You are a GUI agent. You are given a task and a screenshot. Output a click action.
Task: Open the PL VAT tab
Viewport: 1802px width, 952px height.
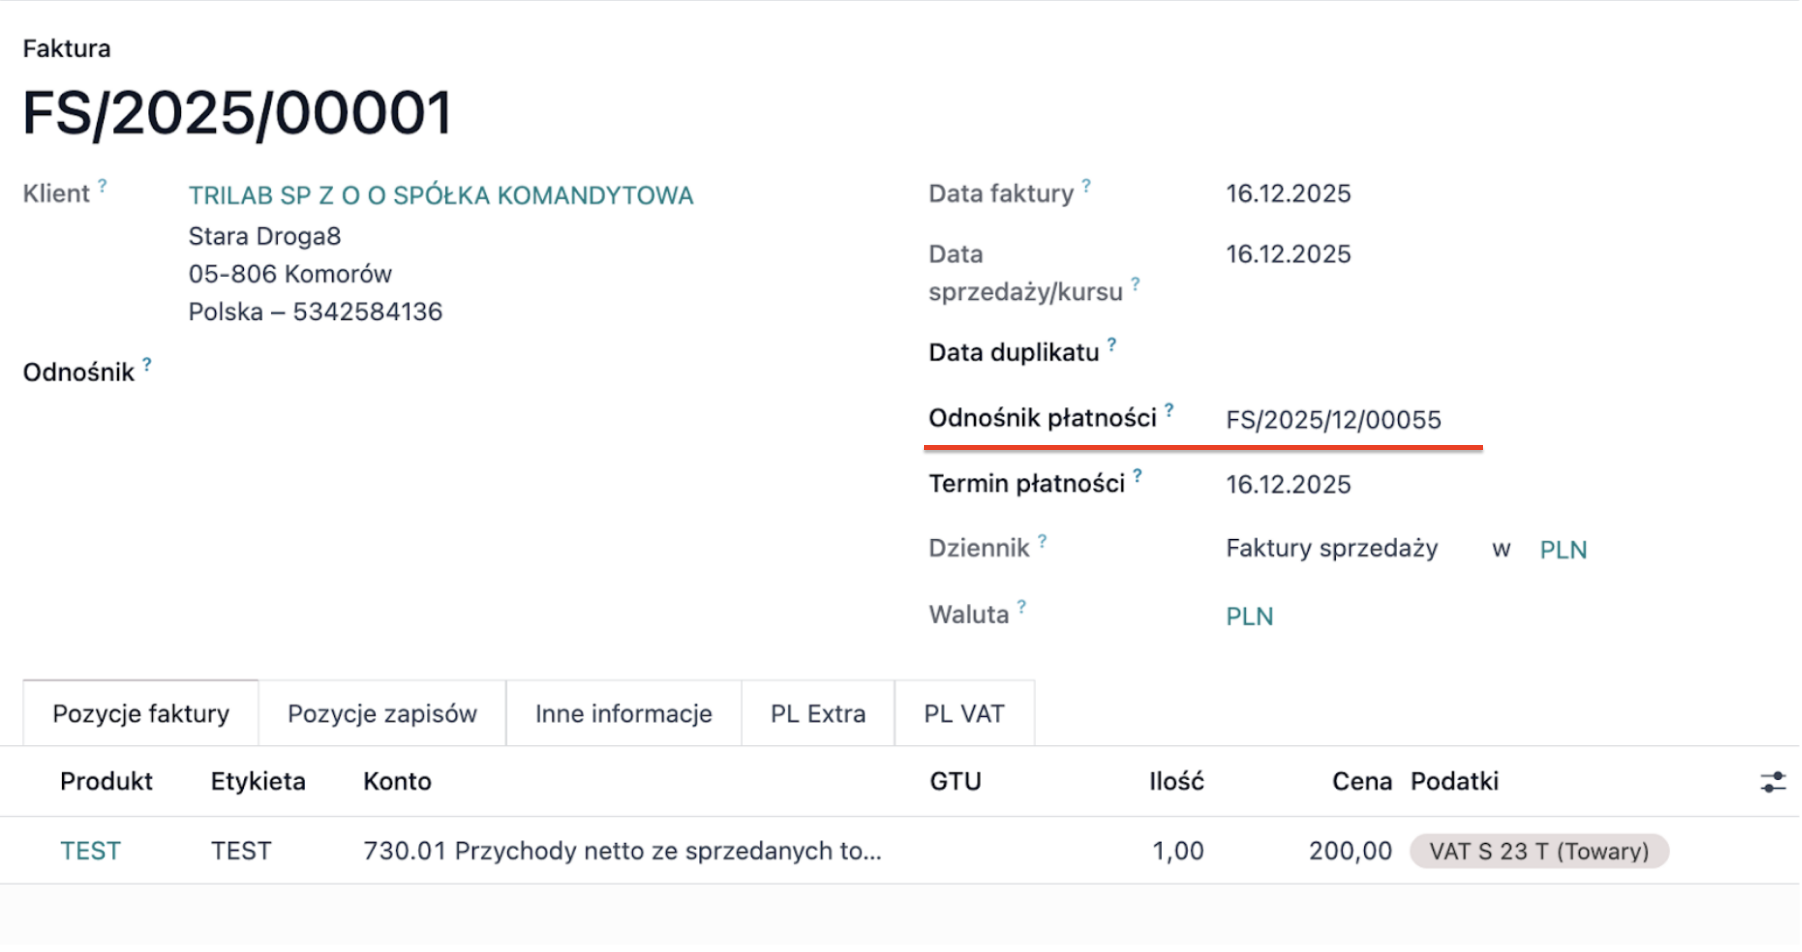pyautogui.click(x=963, y=714)
